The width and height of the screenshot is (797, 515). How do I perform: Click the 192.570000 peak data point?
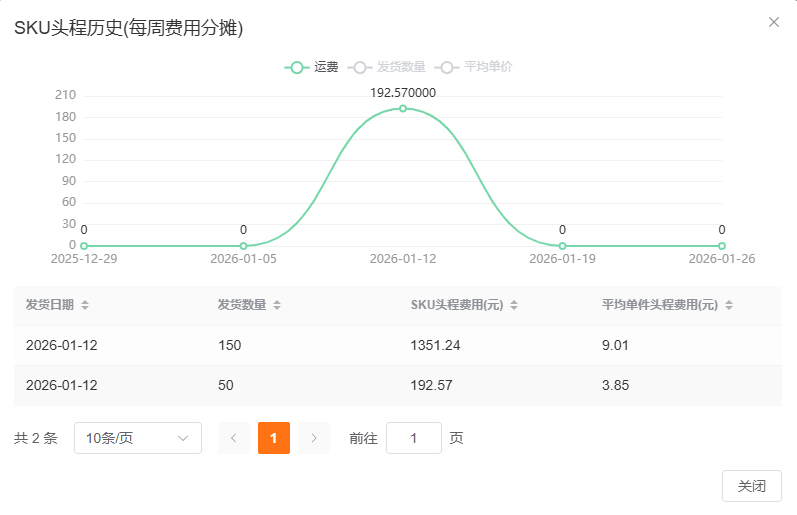coord(403,109)
